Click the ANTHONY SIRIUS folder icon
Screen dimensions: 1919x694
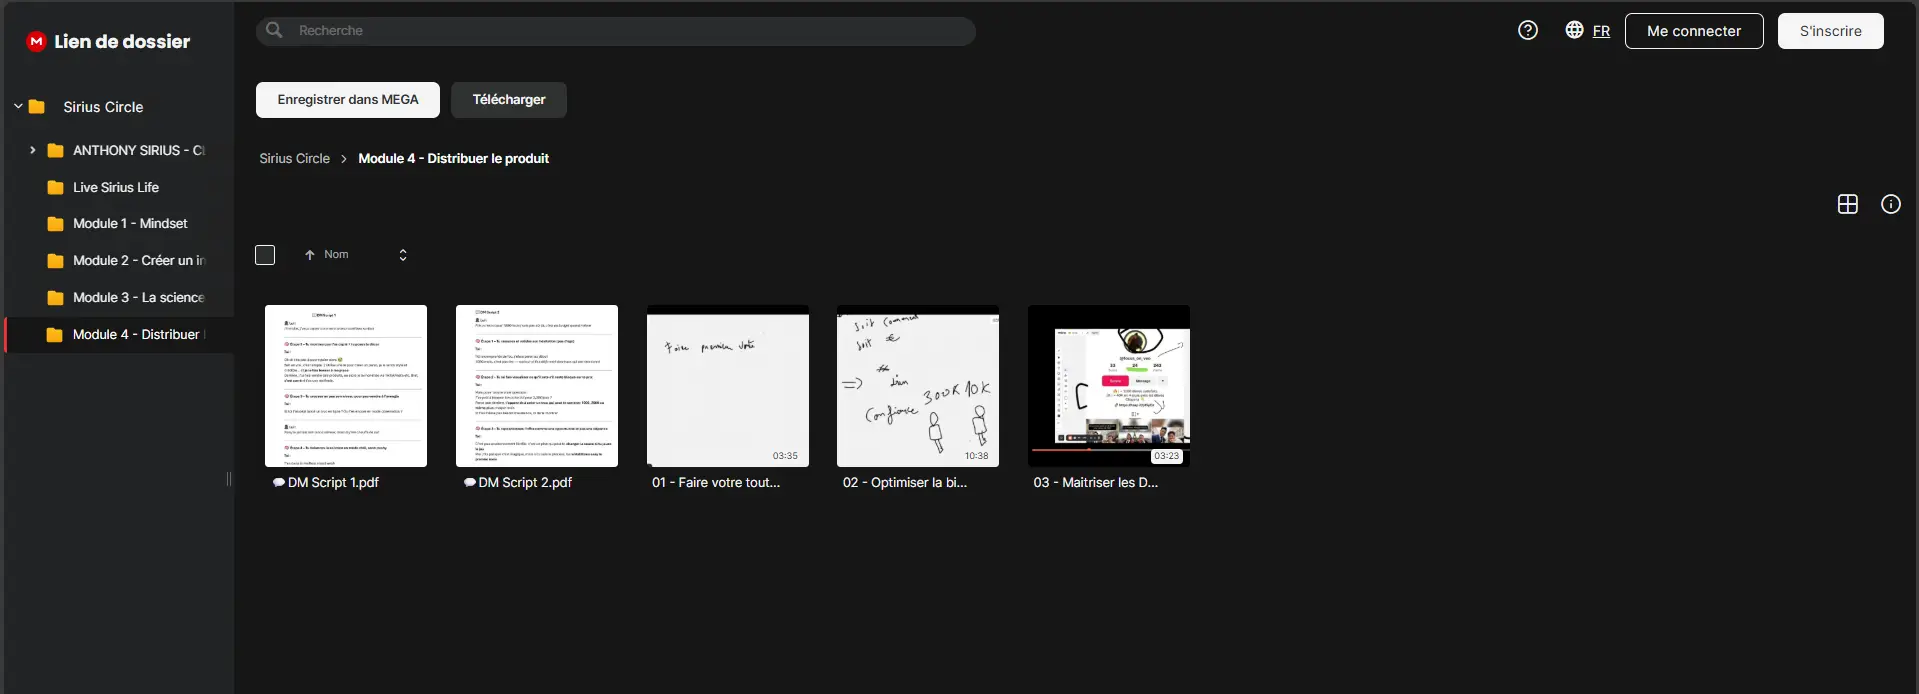pyautogui.click(x=56, y=151)
